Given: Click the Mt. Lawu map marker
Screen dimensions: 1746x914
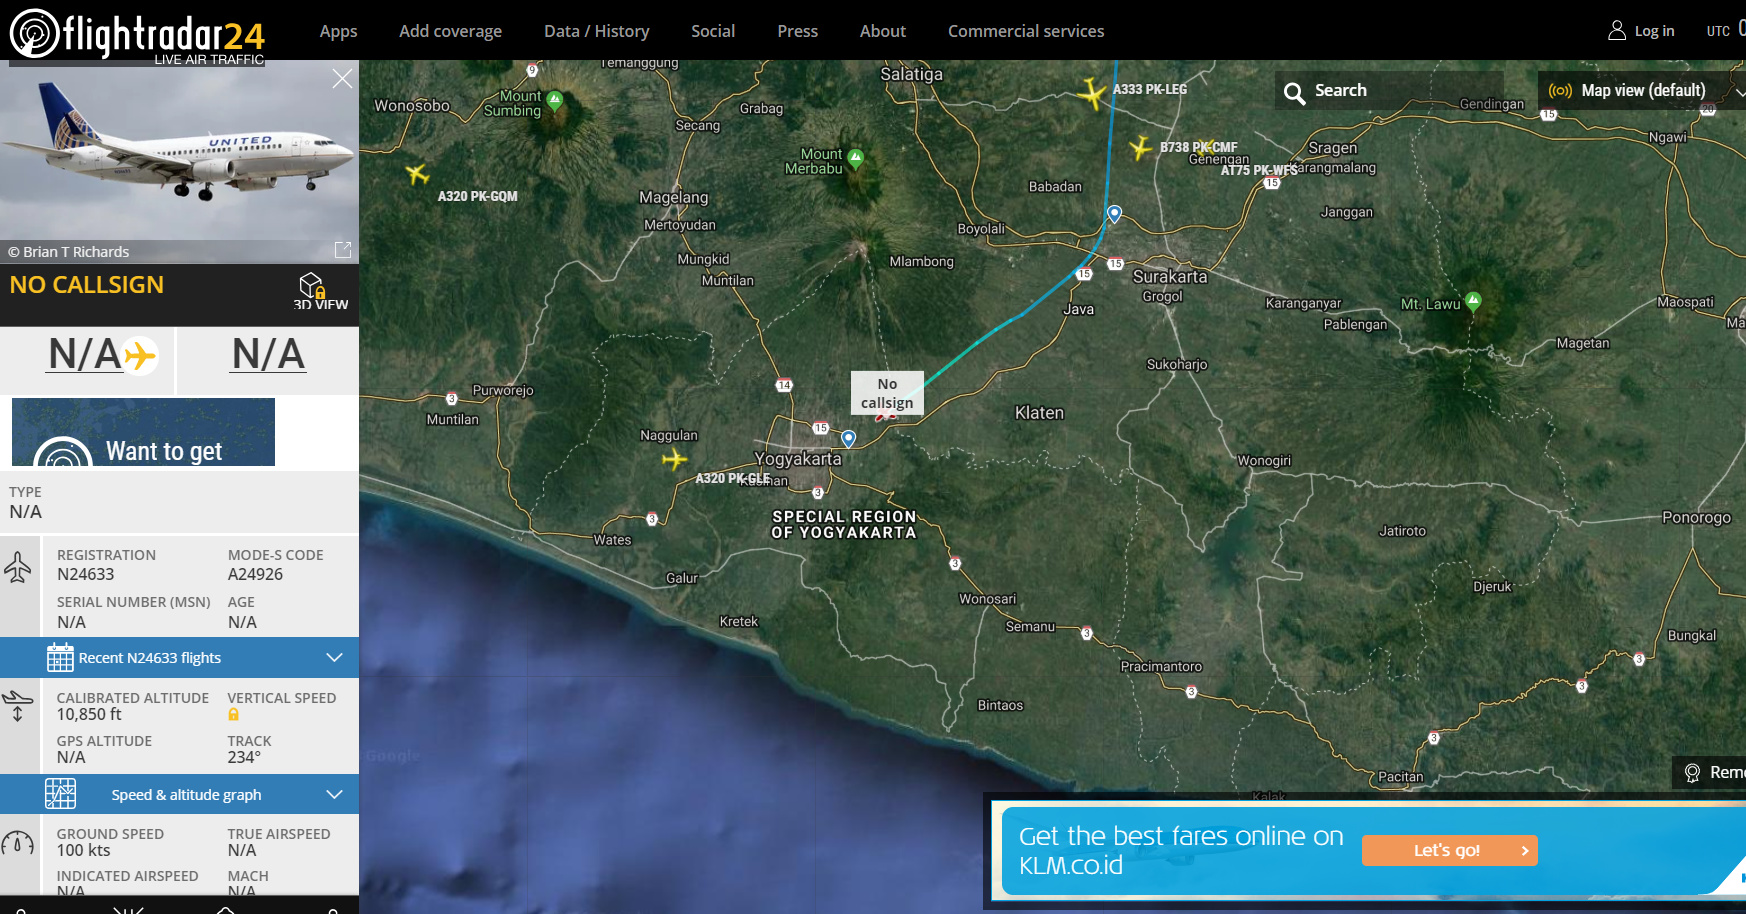Looking at the screenshot, I should pyautogui.click(x=1473, y=301).
